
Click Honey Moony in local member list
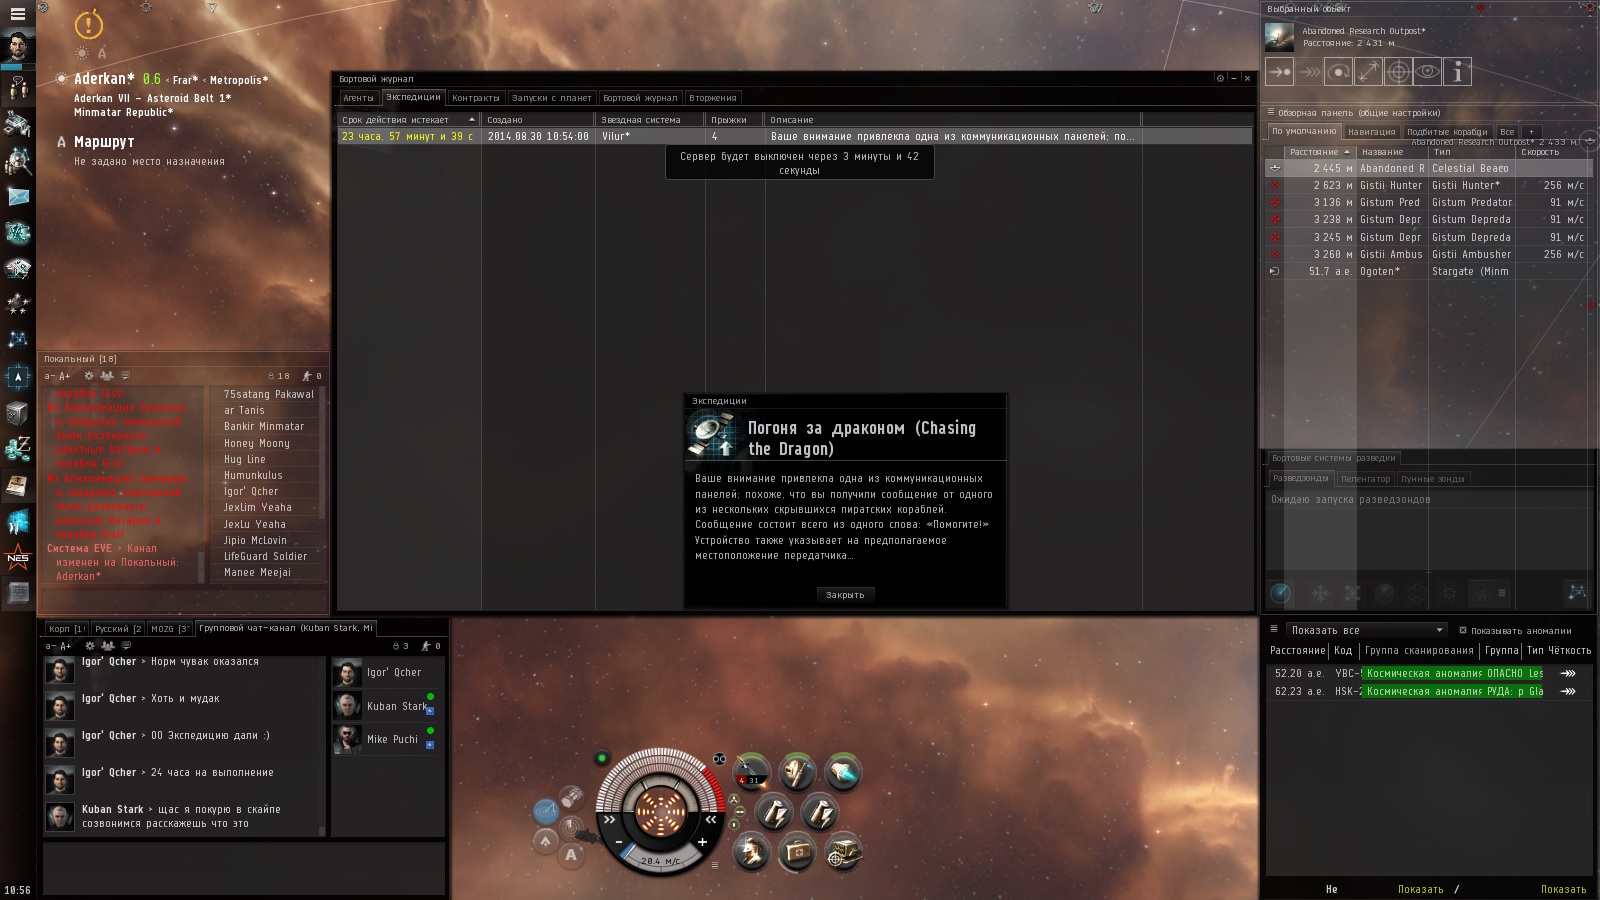pyautogui.click(x=257, y=443)
